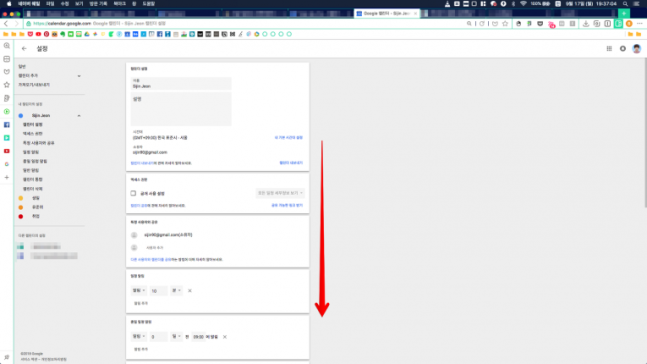Go back using the settings back arrow
This screenshot has width=647, height=364.
[24, 49]
